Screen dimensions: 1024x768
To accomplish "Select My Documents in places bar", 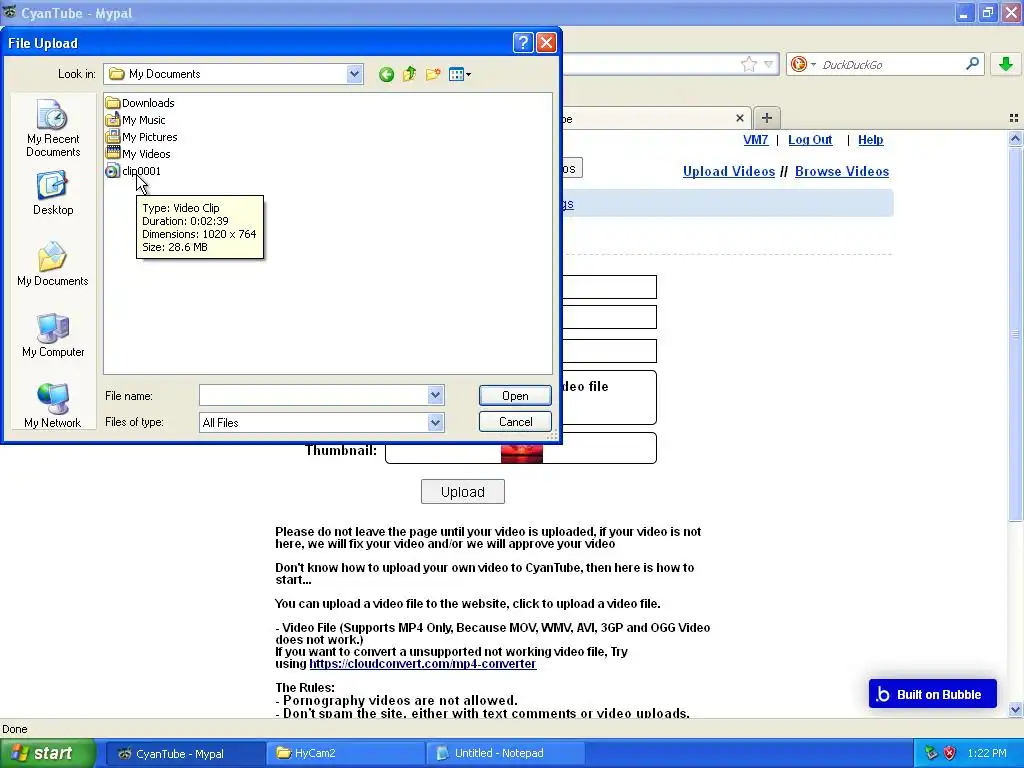I will point(53,264).
